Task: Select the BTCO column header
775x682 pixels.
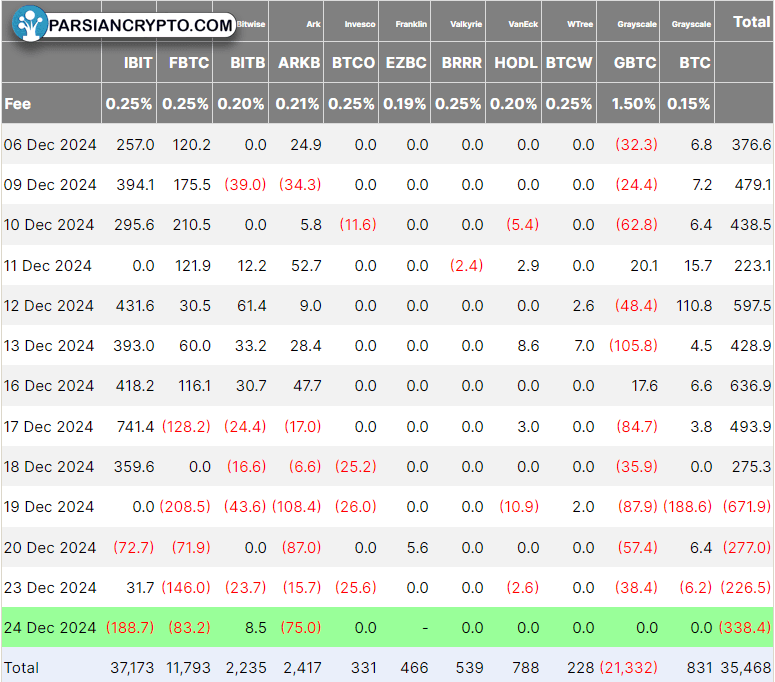Action: click(x=353, y=63)
